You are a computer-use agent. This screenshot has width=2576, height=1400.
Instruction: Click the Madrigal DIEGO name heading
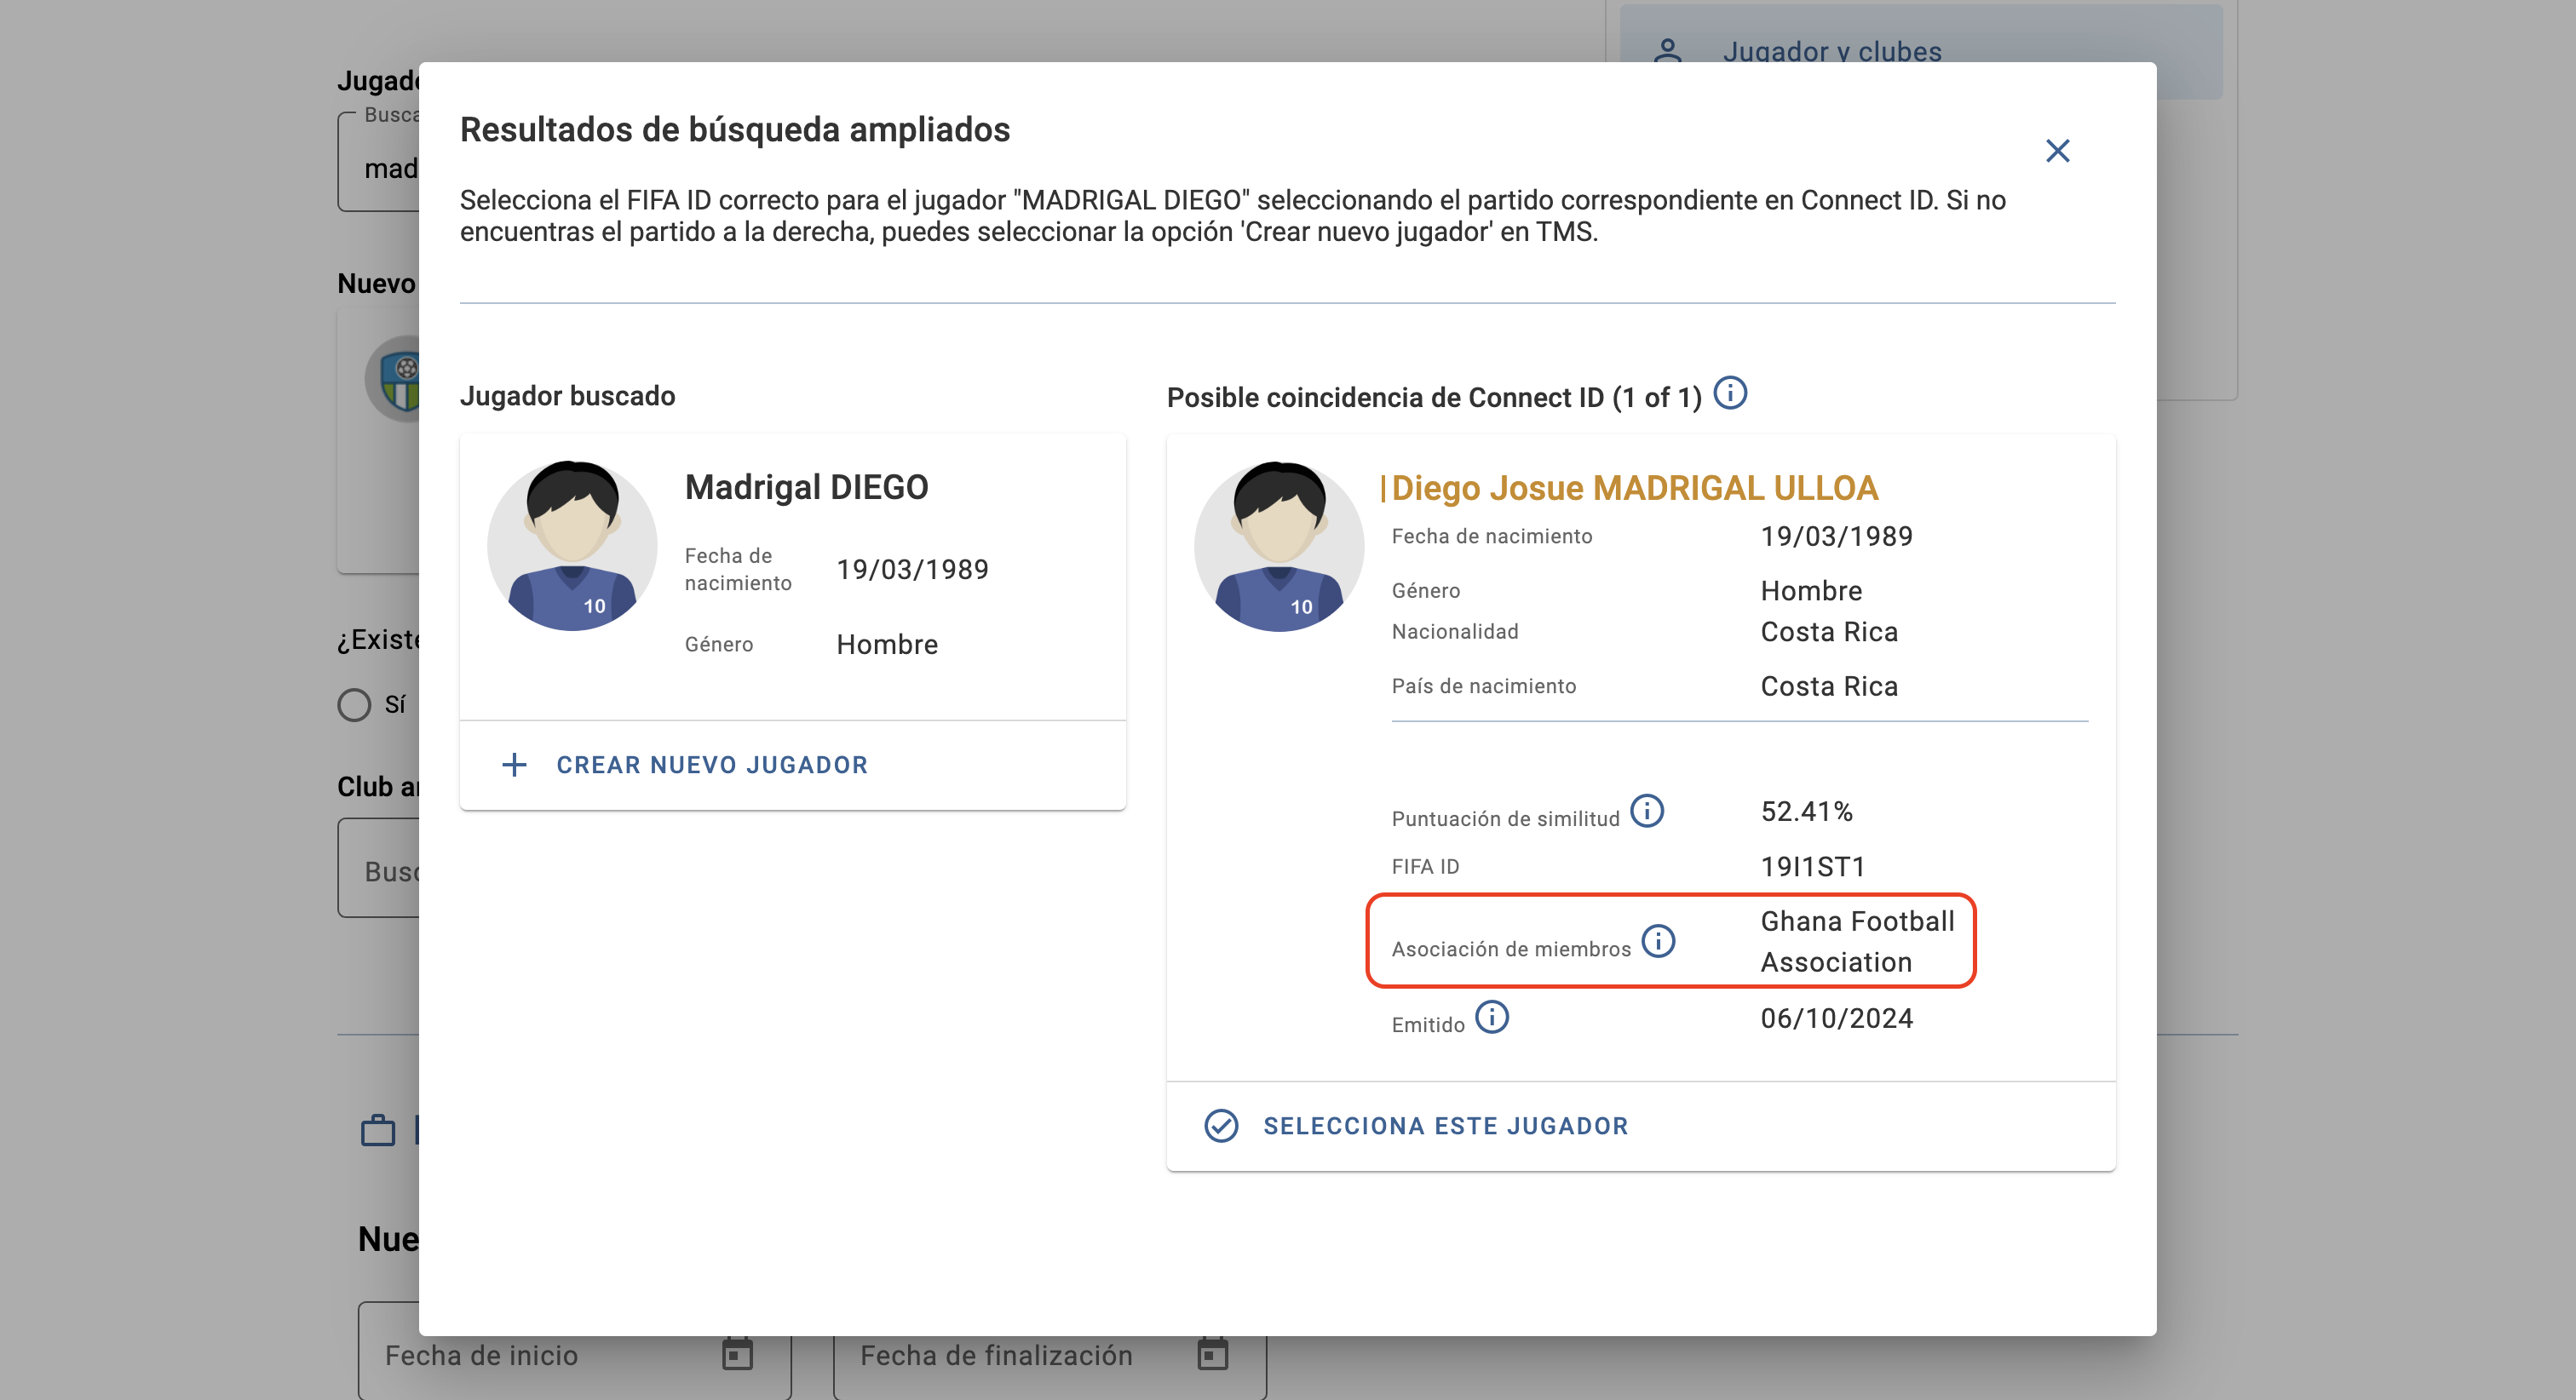pyautogui.click(x=806, y=487)
